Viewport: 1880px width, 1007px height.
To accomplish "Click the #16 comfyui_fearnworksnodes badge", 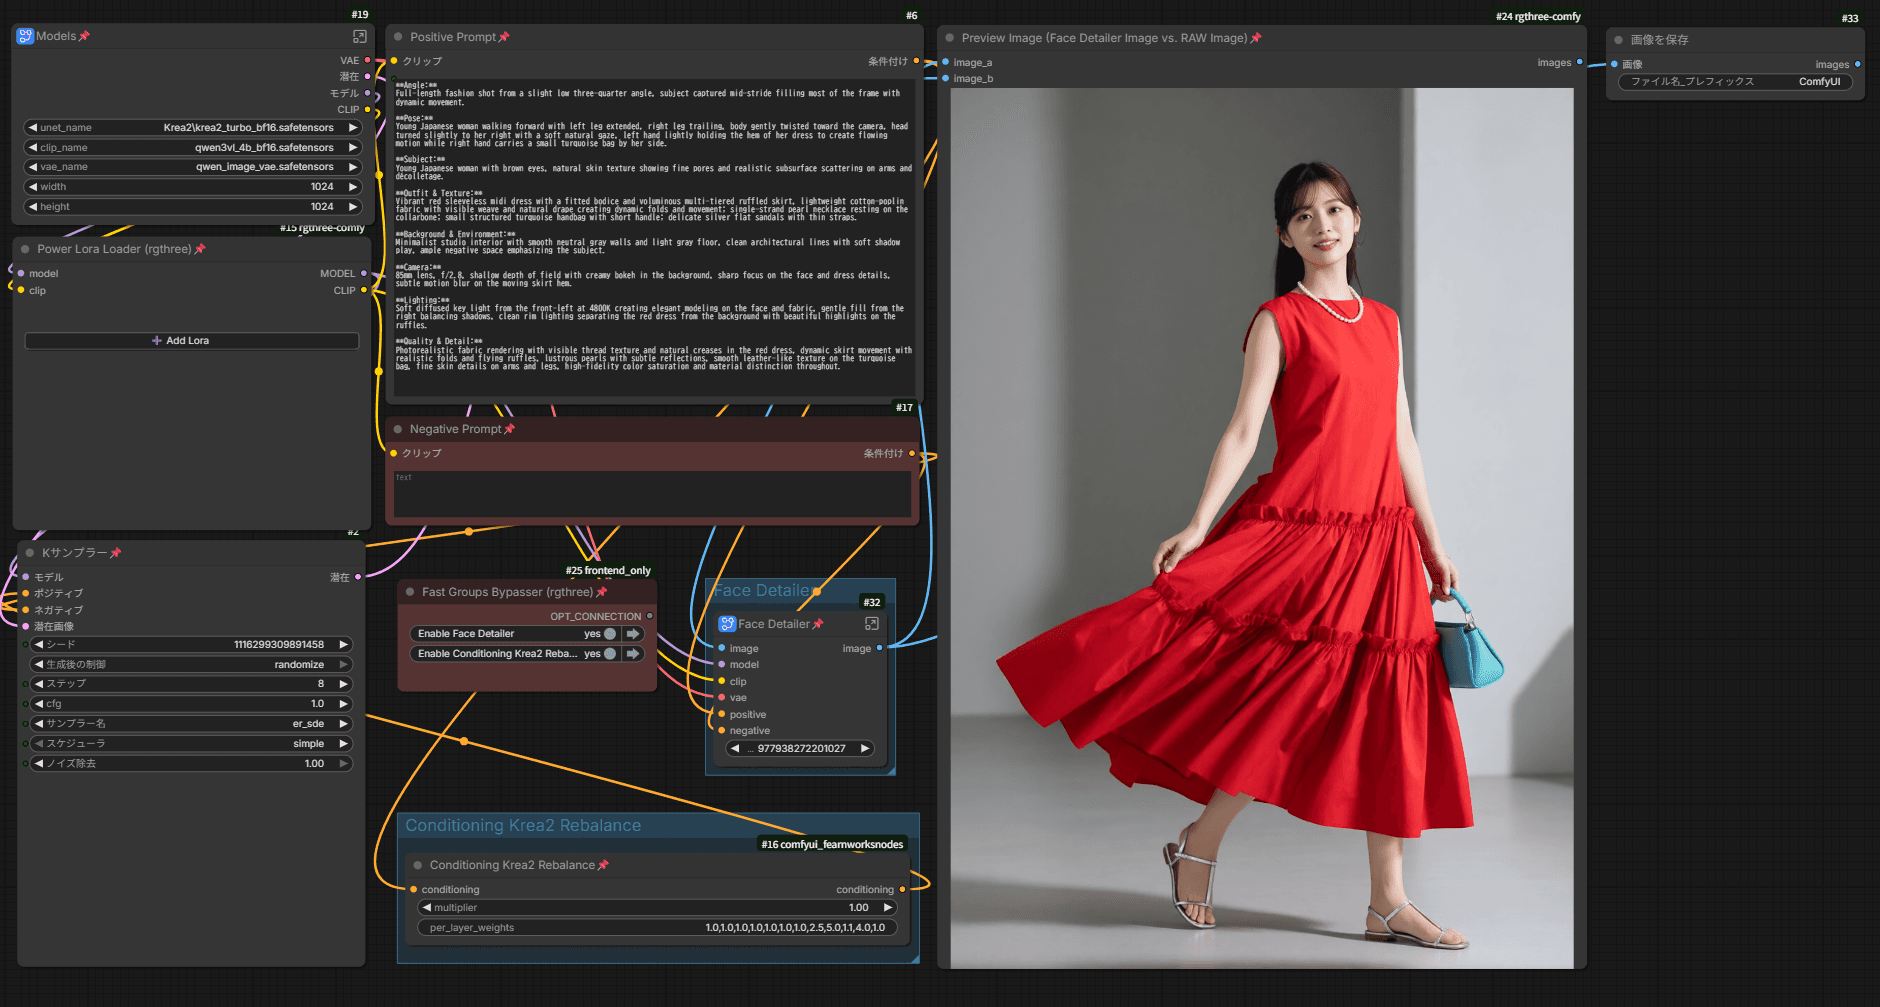I will [x=832, y=844].
